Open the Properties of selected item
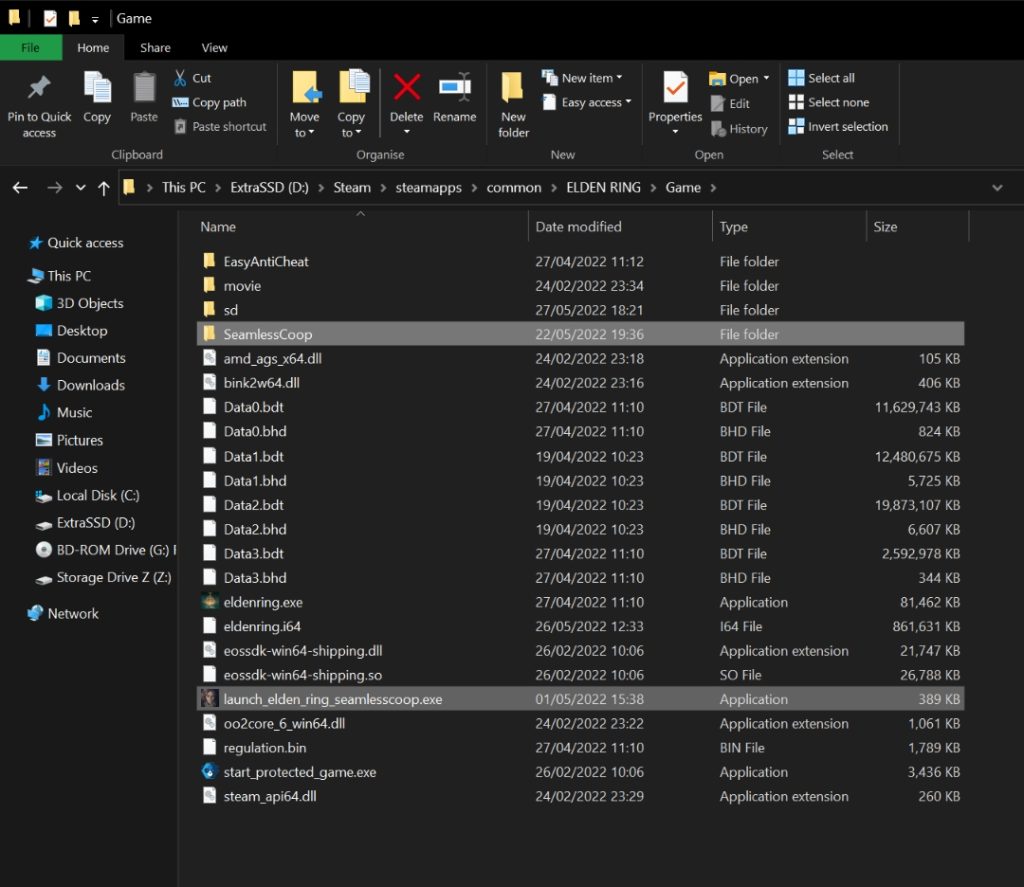The height and width of the screenshot is (887, 1024). click(675, 98)
